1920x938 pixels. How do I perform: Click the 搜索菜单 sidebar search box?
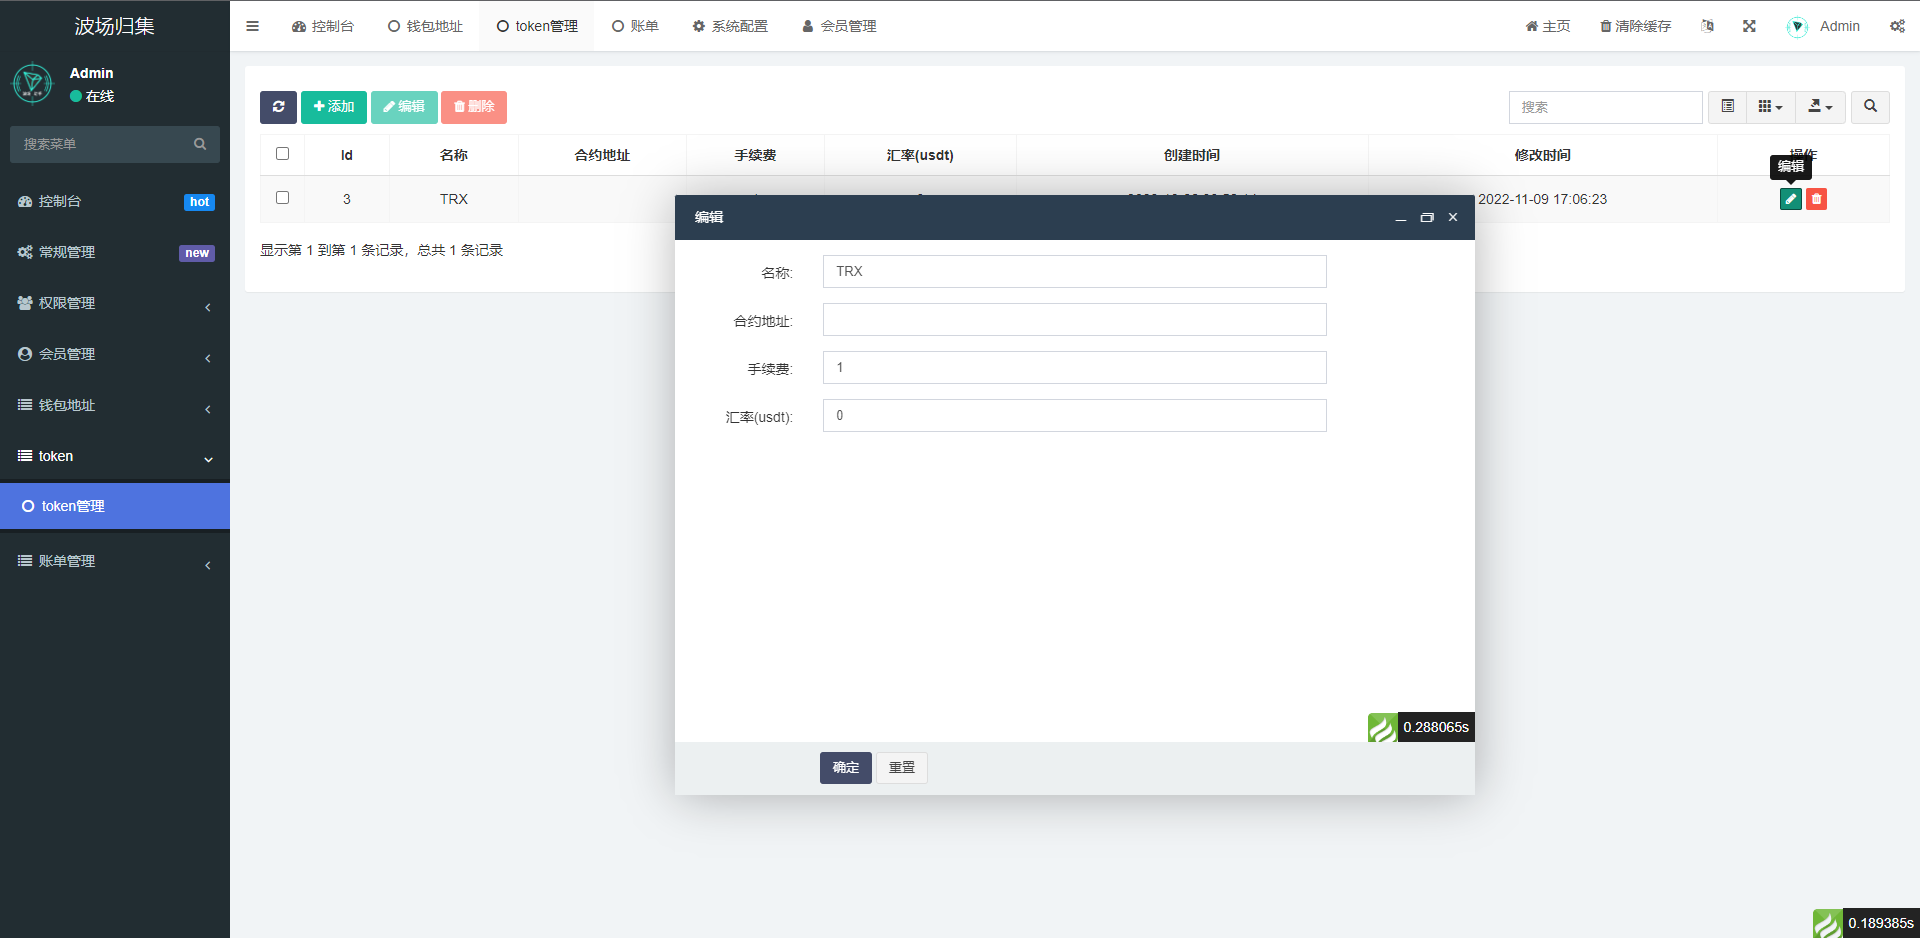(105, 144)
